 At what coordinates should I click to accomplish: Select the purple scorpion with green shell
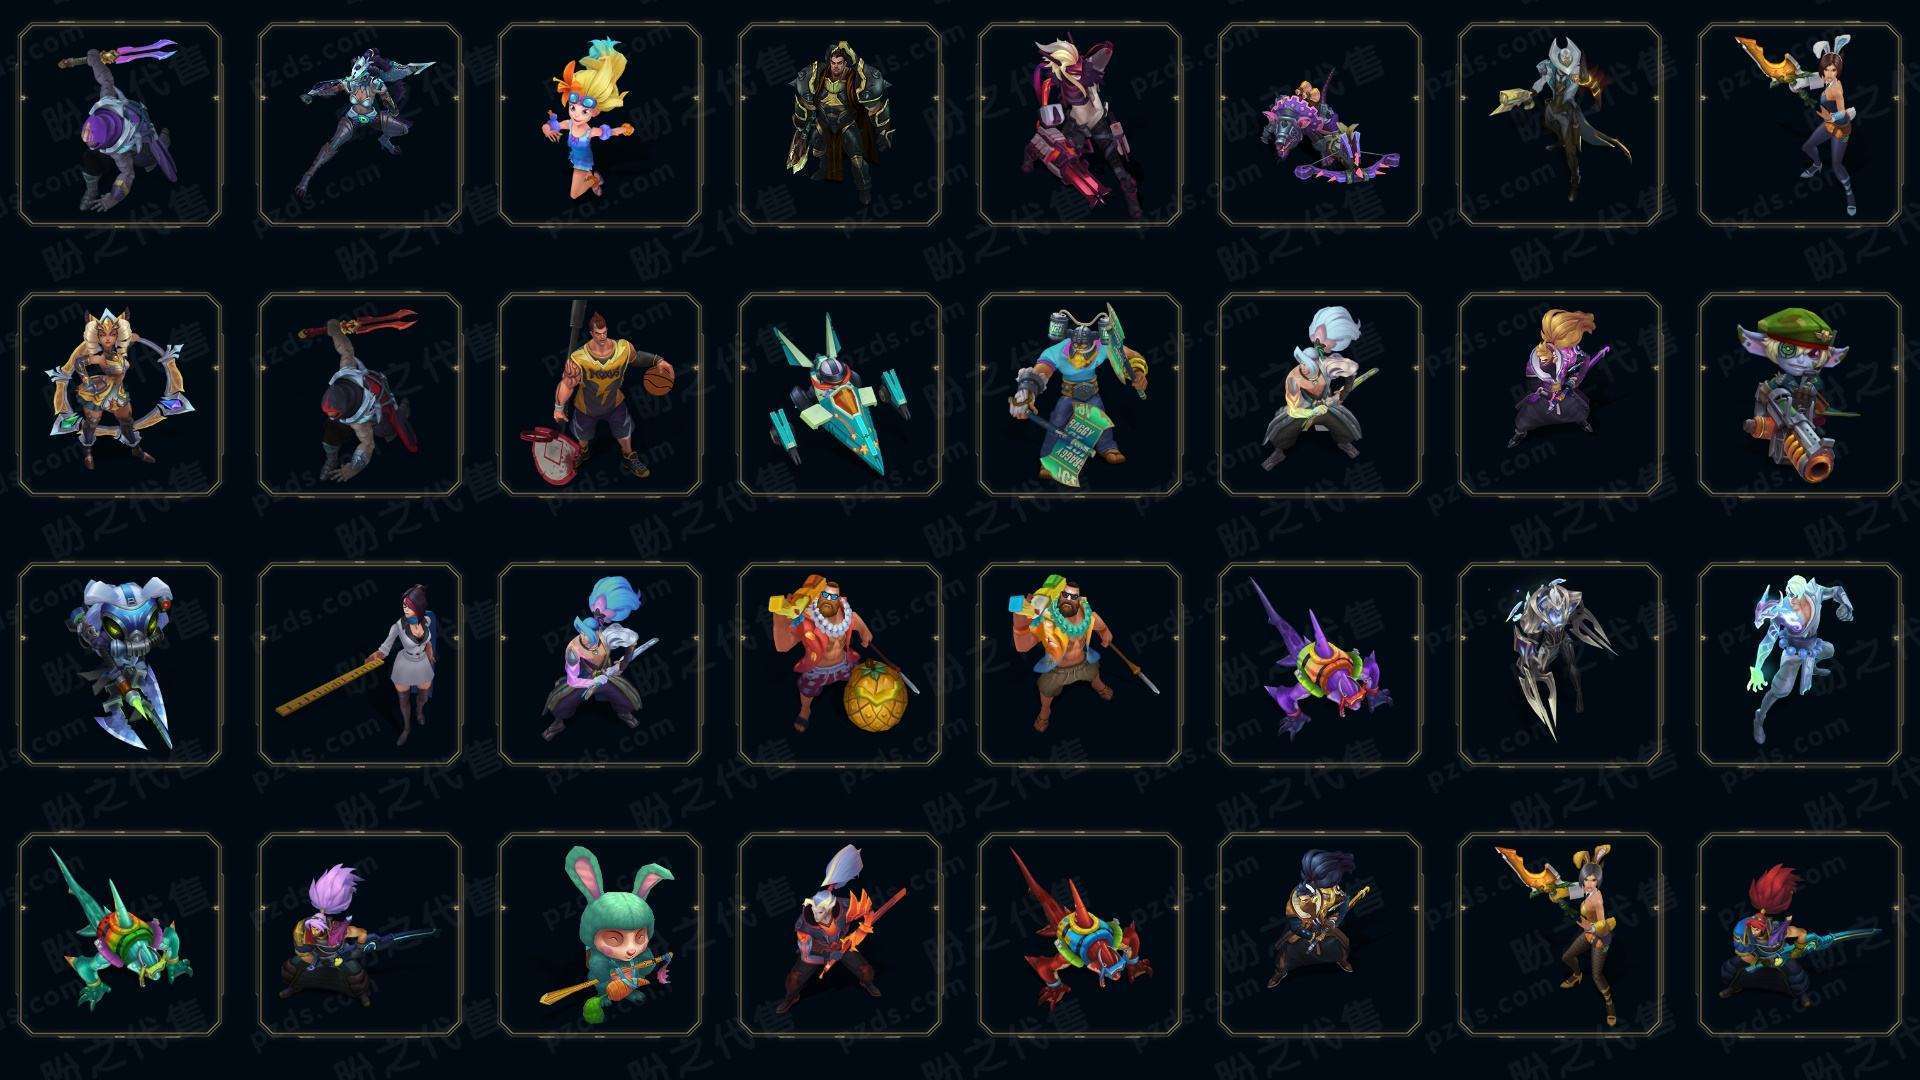click(x=1320, y=664)
